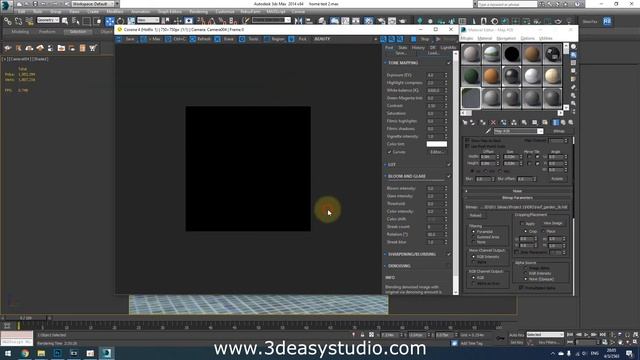This screenshot has height=360, width=640.
Task: Click the Reload bitmap button
Action: (476, 216)
